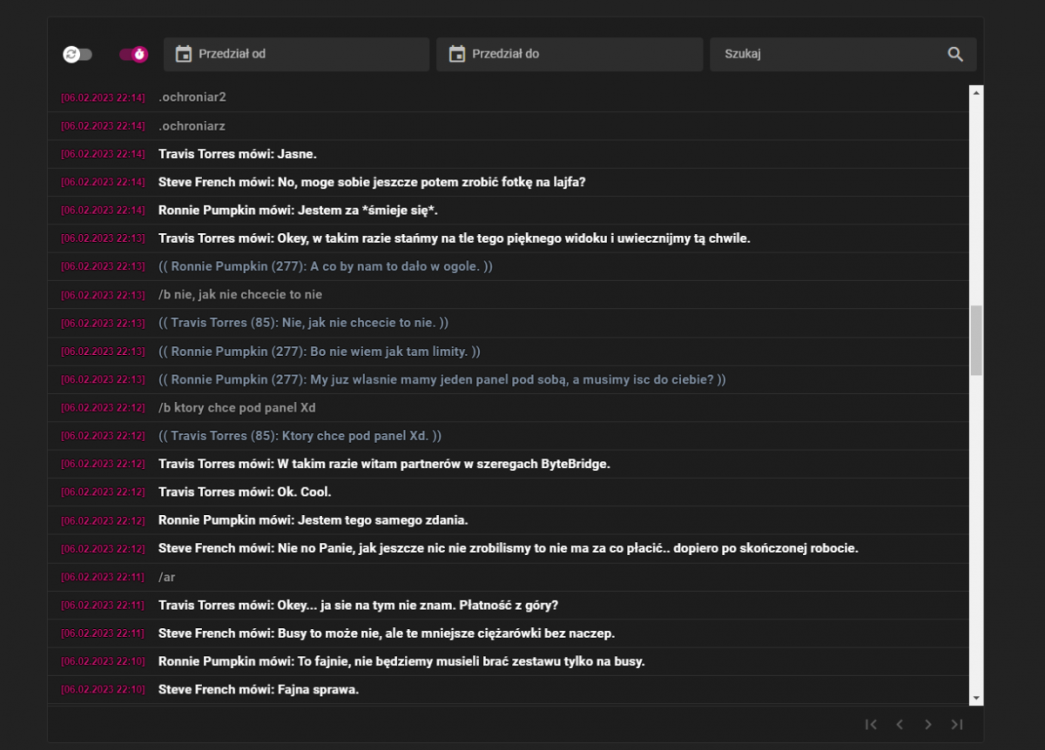This screenshot has width=1045, height=750.
Task: Select 'Travis Torres mówi: Ok. Cool.' line
Action: [x=508, y=492]
